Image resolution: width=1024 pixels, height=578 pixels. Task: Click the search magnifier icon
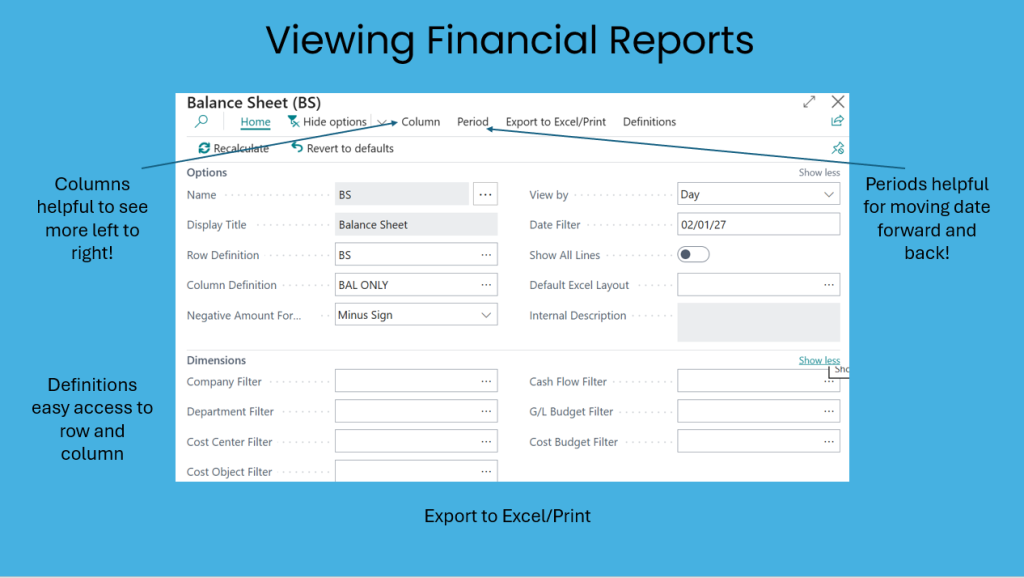coord(201,122)
